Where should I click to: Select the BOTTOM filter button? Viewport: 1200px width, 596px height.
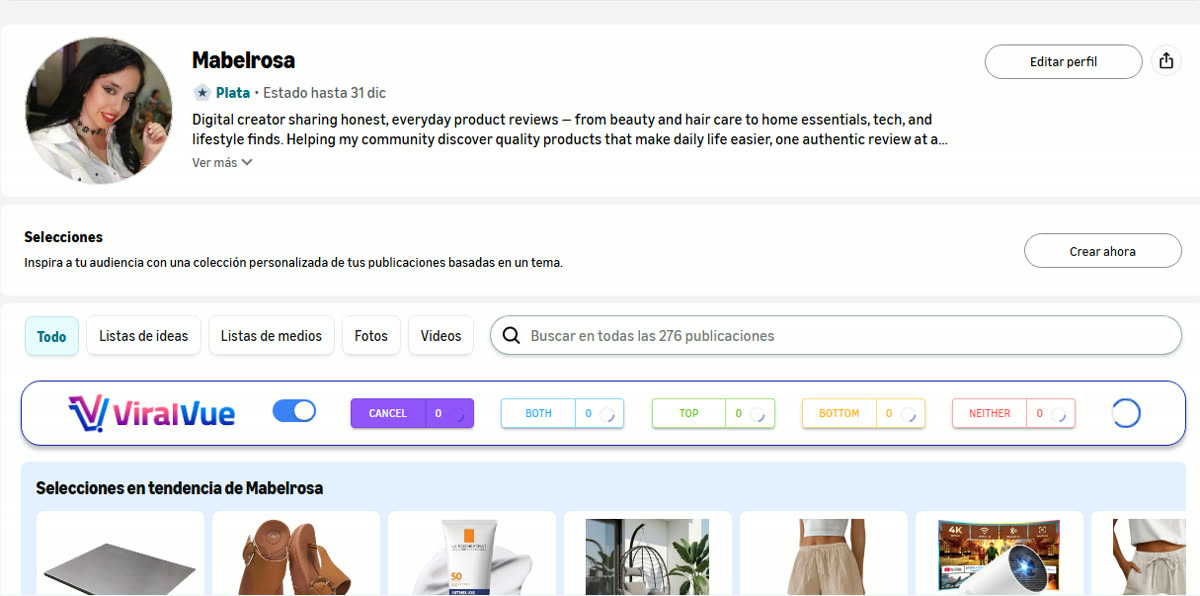tap(839, 413)
